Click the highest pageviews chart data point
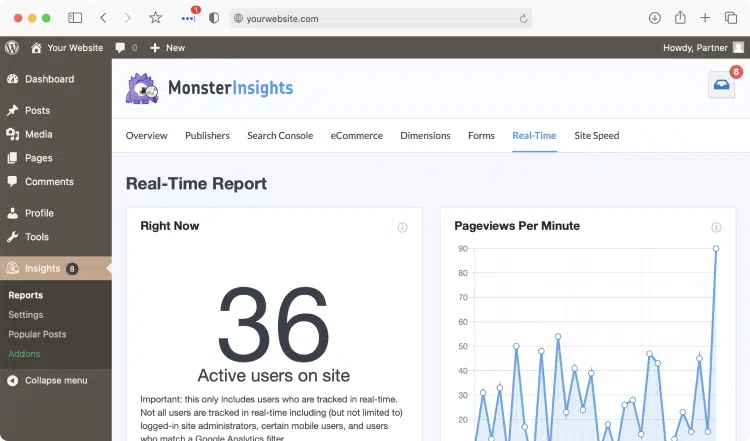This screenshot has width=750, height=441. pyautogui.click(x=716, y=248)
